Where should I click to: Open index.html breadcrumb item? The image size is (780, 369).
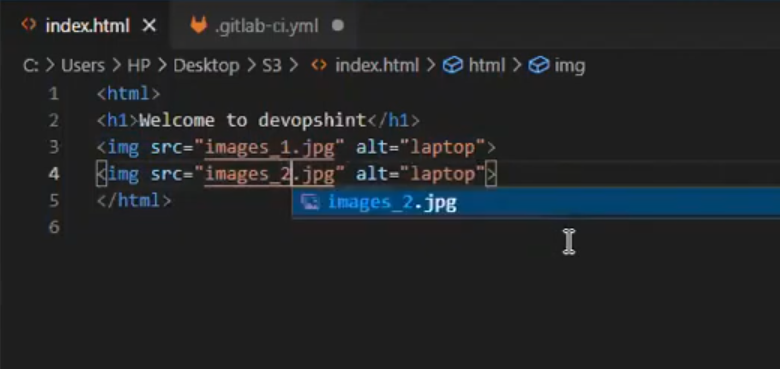377,66
